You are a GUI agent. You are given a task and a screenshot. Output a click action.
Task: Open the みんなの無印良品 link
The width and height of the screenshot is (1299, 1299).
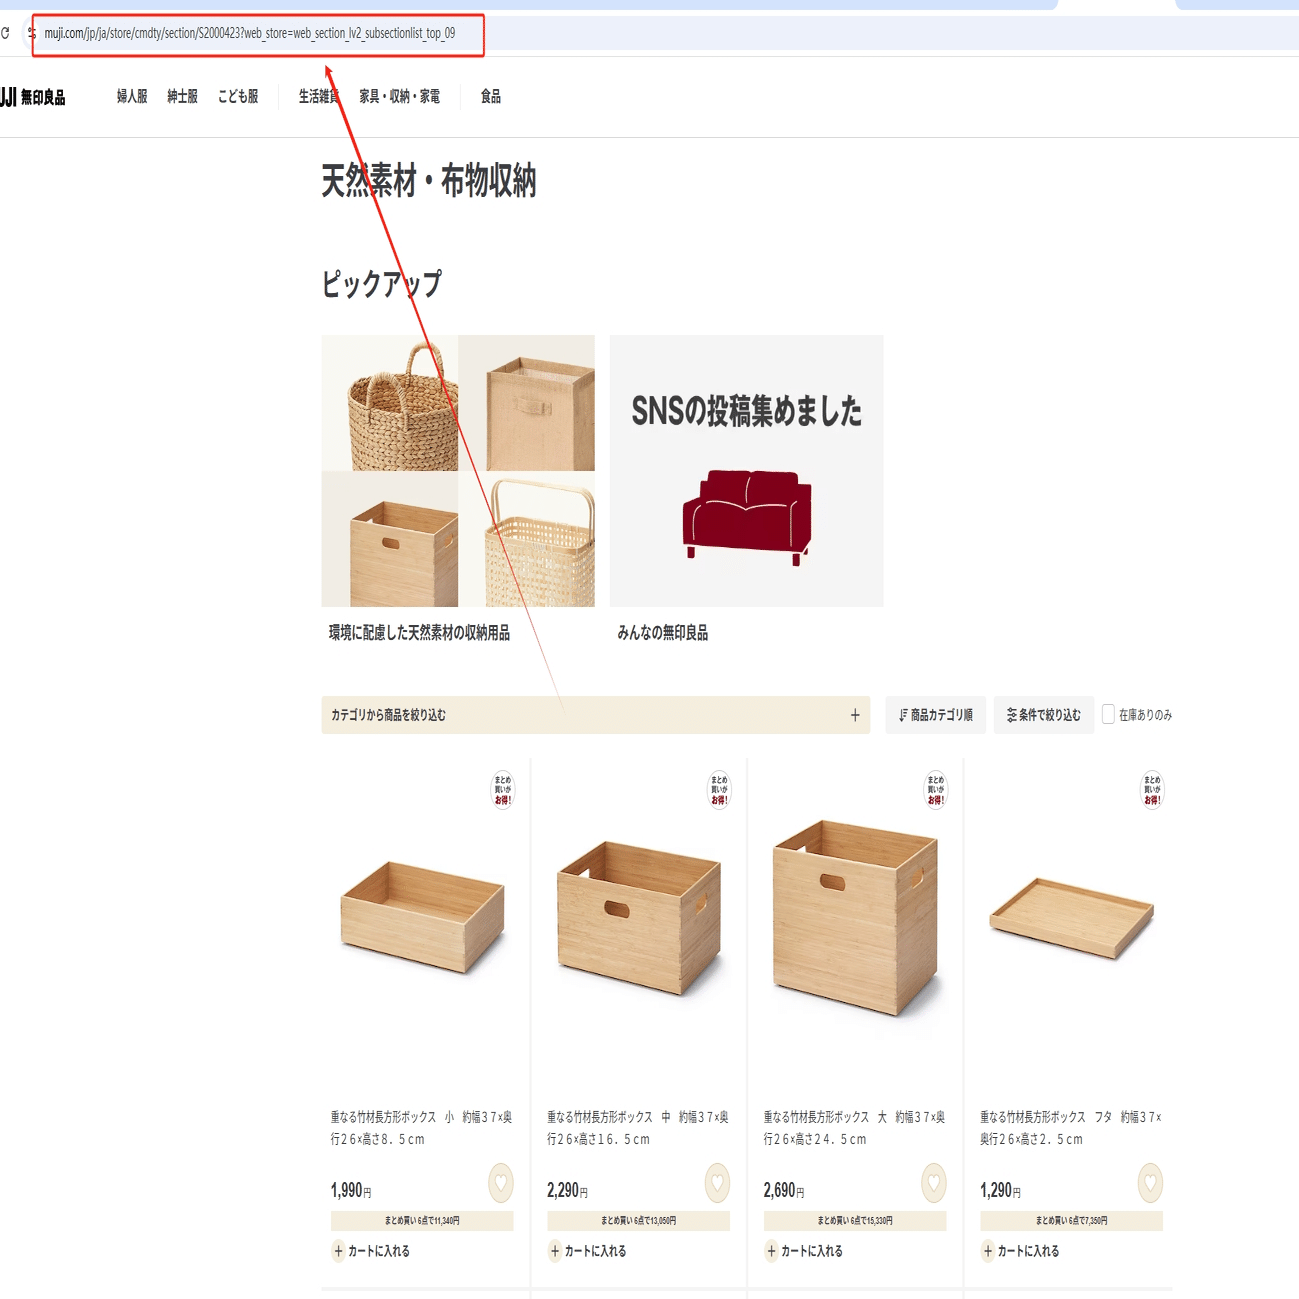coord(663,633)
